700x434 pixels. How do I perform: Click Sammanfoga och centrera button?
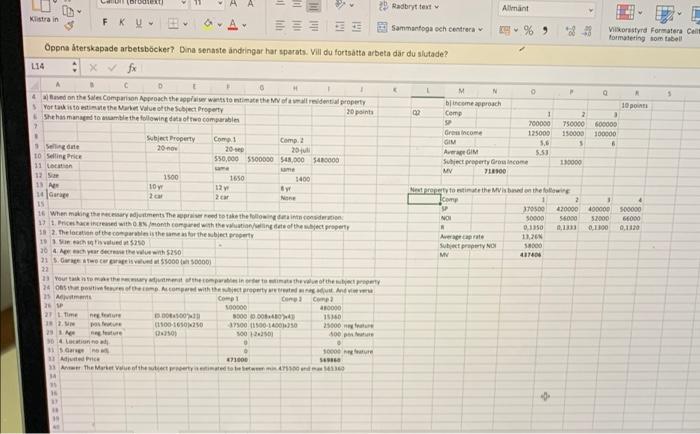(x=426, y=28)
